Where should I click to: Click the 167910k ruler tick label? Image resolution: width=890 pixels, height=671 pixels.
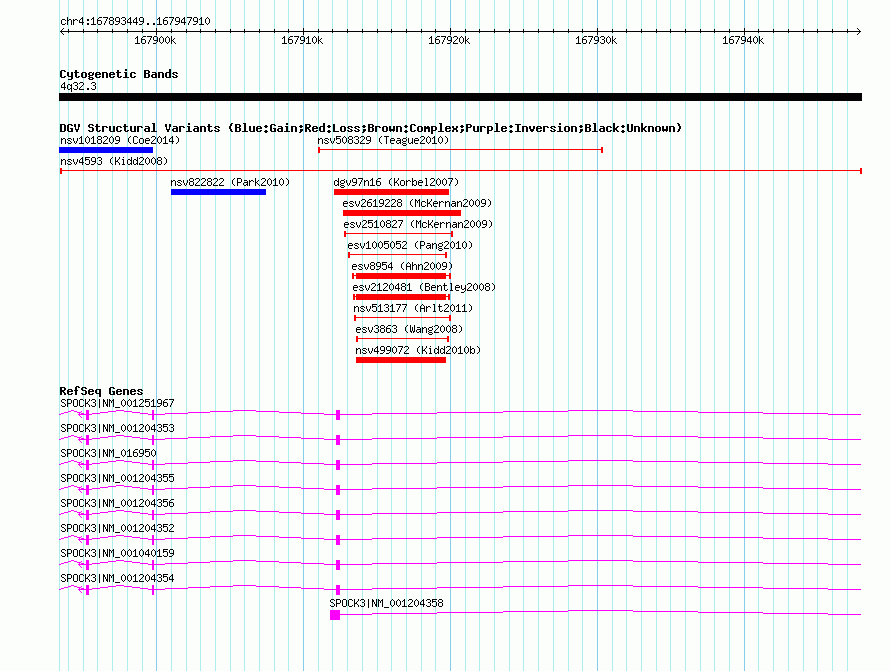point(303,41)
